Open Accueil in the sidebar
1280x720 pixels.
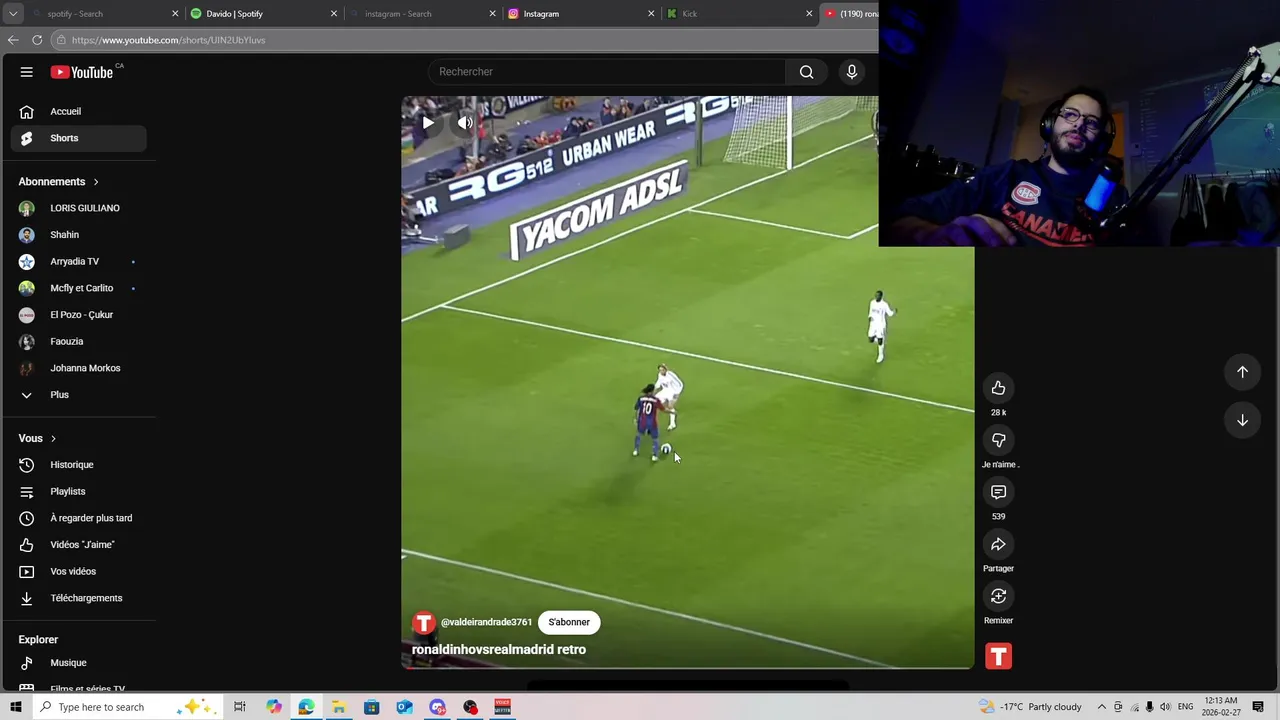(79, 111)
